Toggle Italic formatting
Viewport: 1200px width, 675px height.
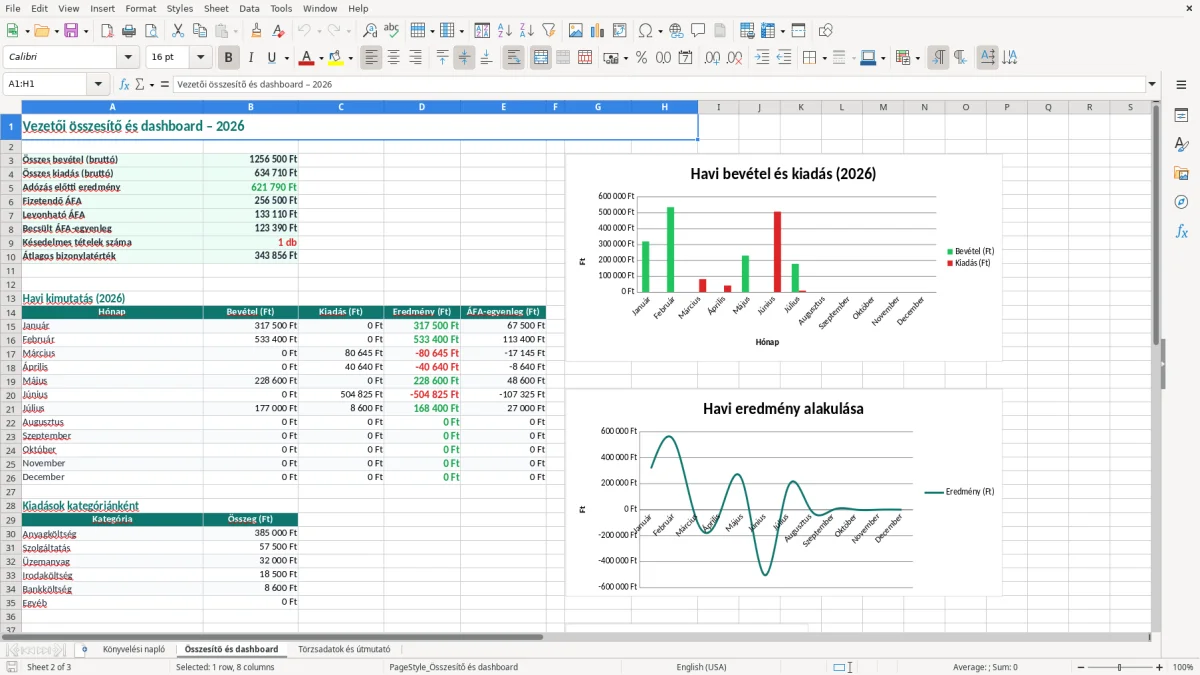tap(251, 58)
